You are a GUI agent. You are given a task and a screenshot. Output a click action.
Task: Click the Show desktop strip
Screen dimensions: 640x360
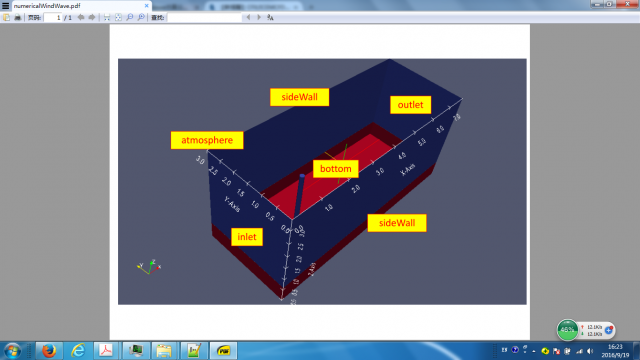pos(637,351)
